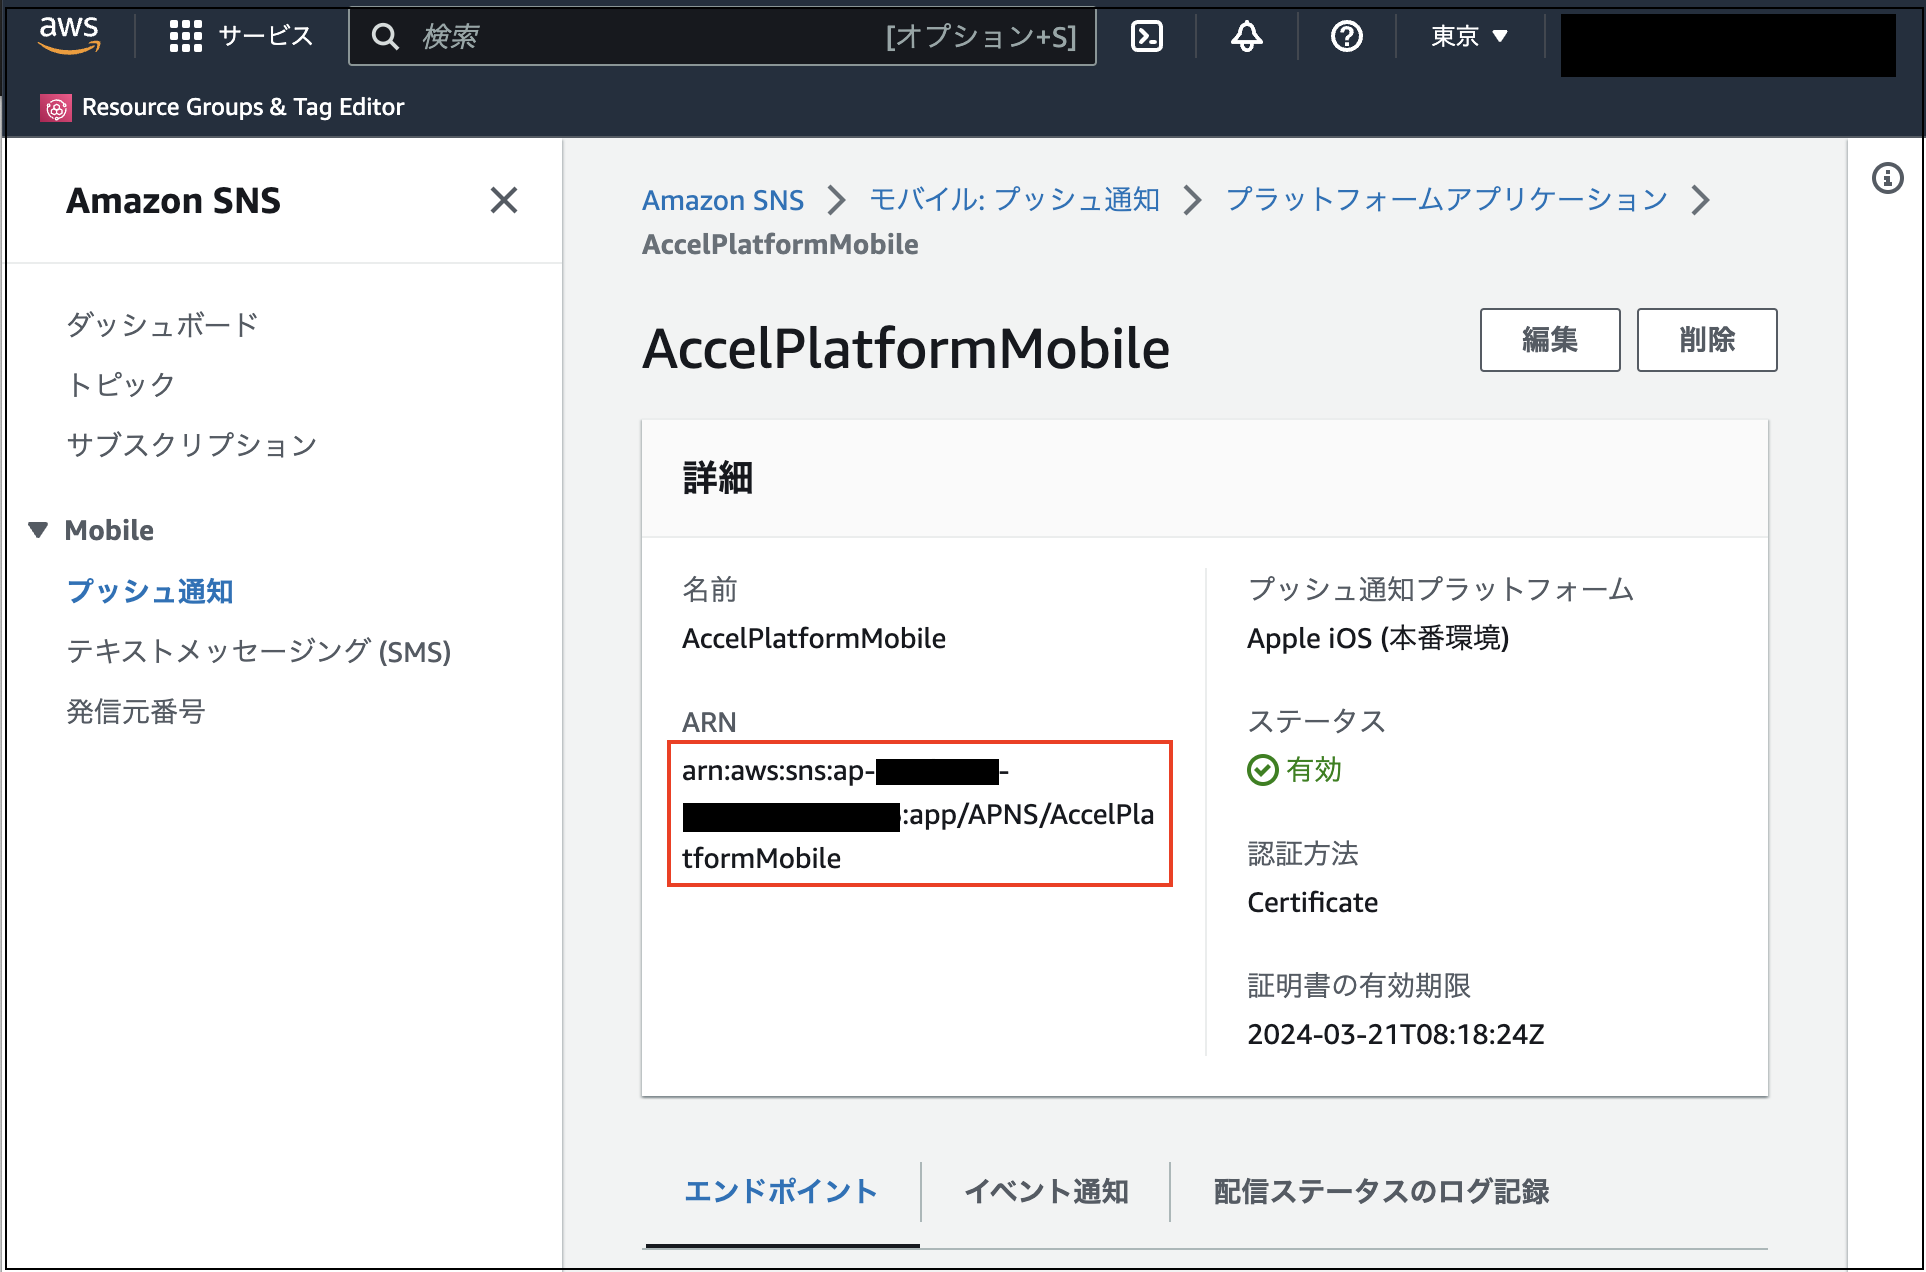Open the notifications bell icon
Viewport: 1926px width, 1272px height.
1246,36
